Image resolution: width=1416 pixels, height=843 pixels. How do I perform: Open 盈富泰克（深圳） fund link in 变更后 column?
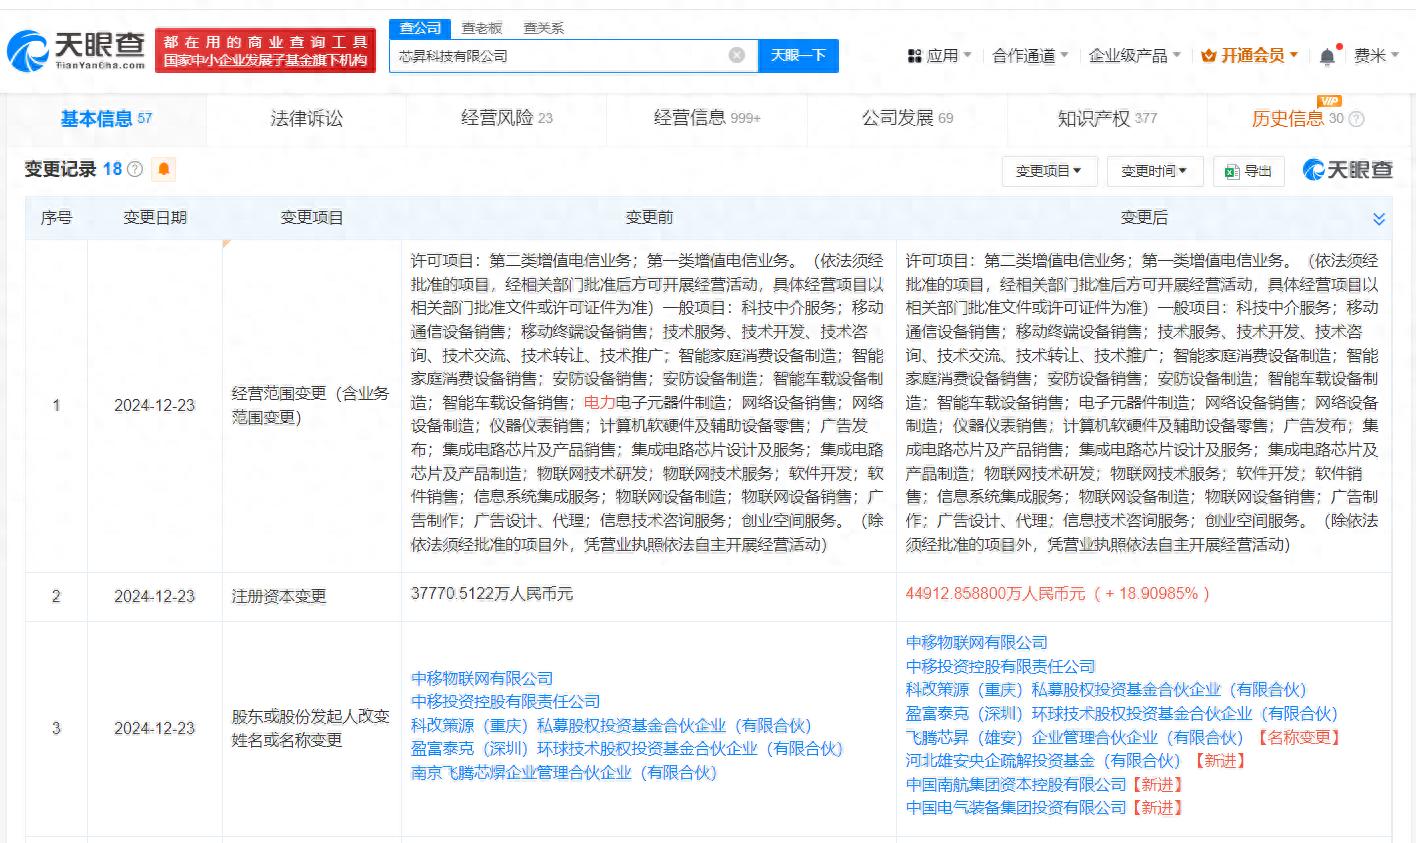[1122, 713]
